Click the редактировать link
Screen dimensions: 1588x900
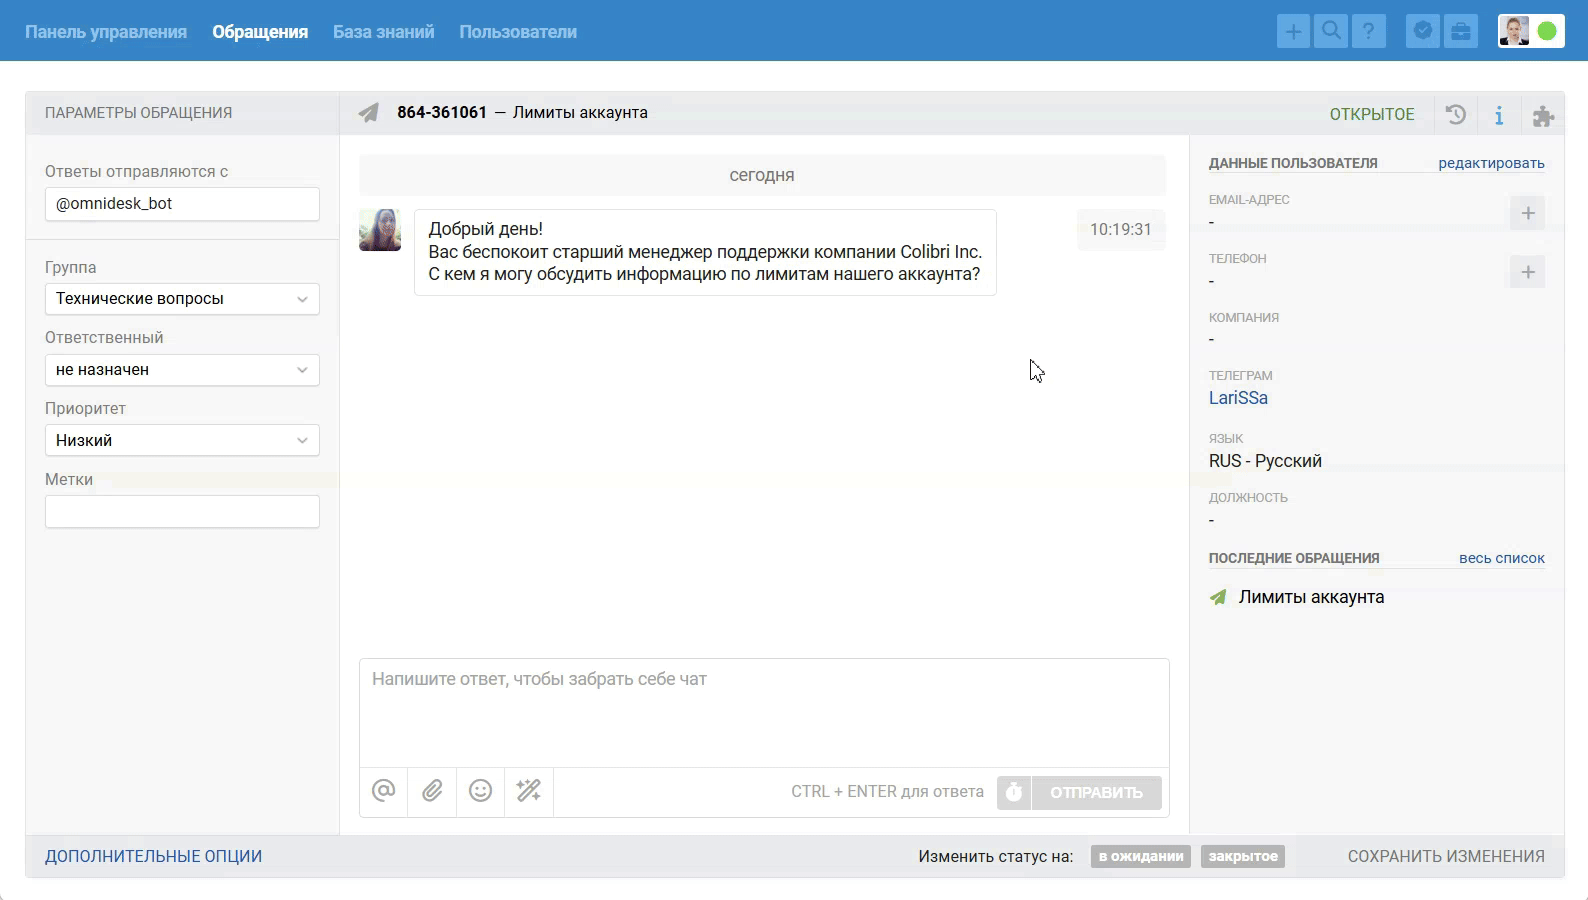(x=1491, y=163)
